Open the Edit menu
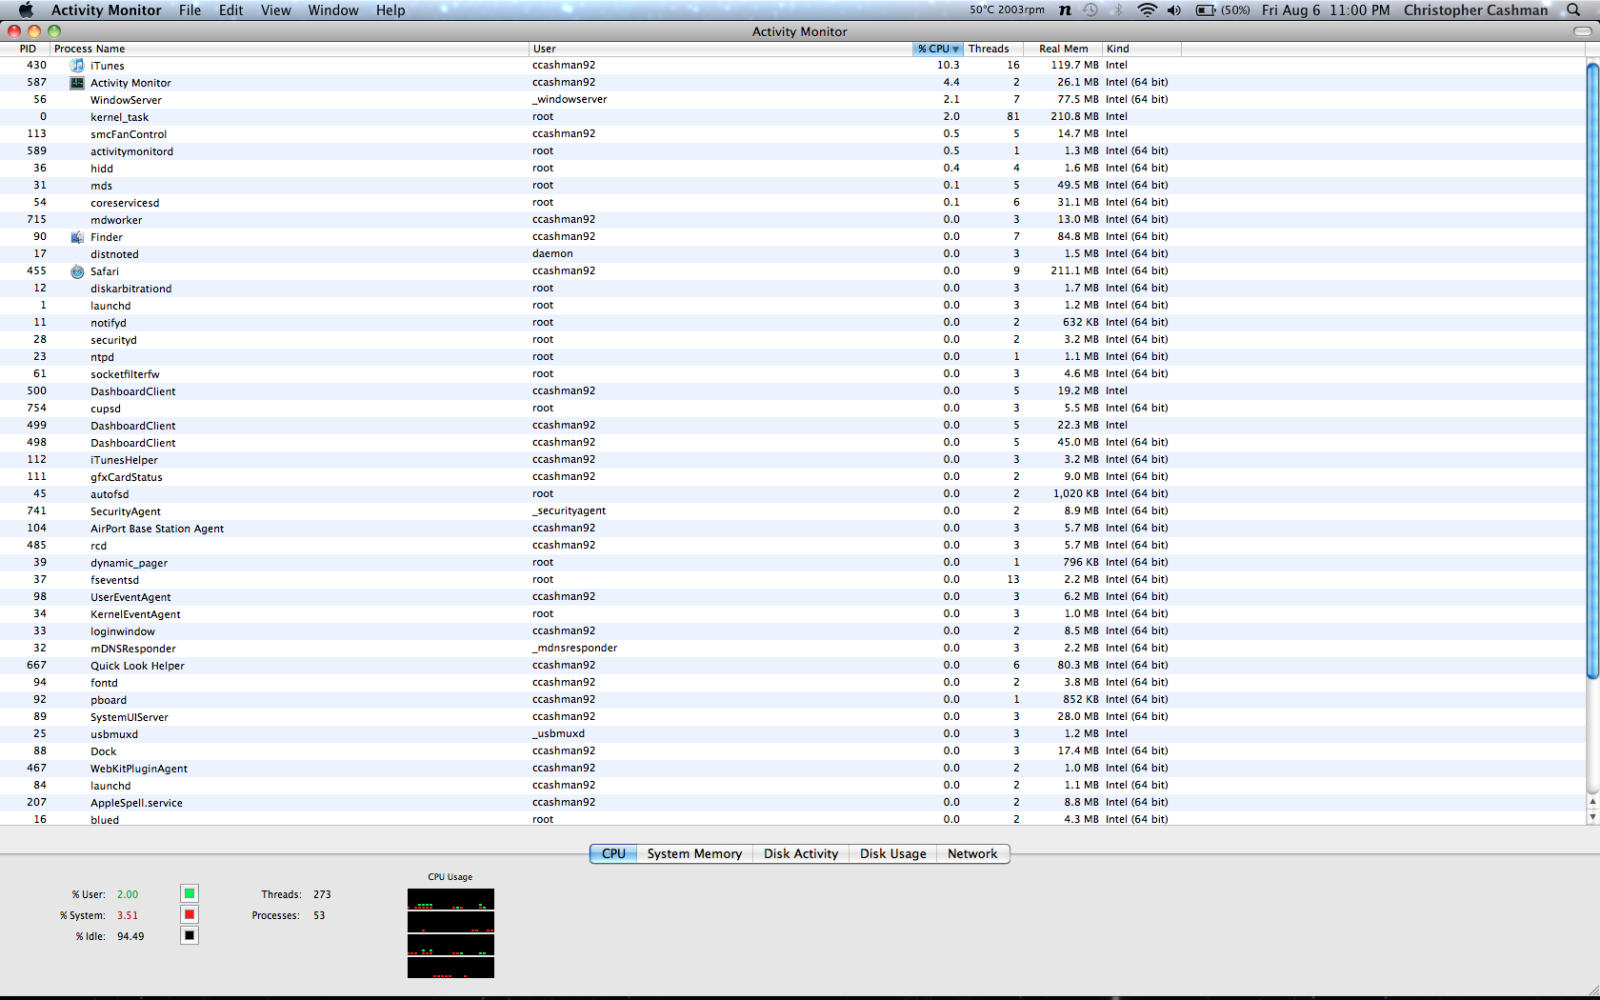Image resolution: width=1600 pixels, height=1000 pixels. (231, 10)
